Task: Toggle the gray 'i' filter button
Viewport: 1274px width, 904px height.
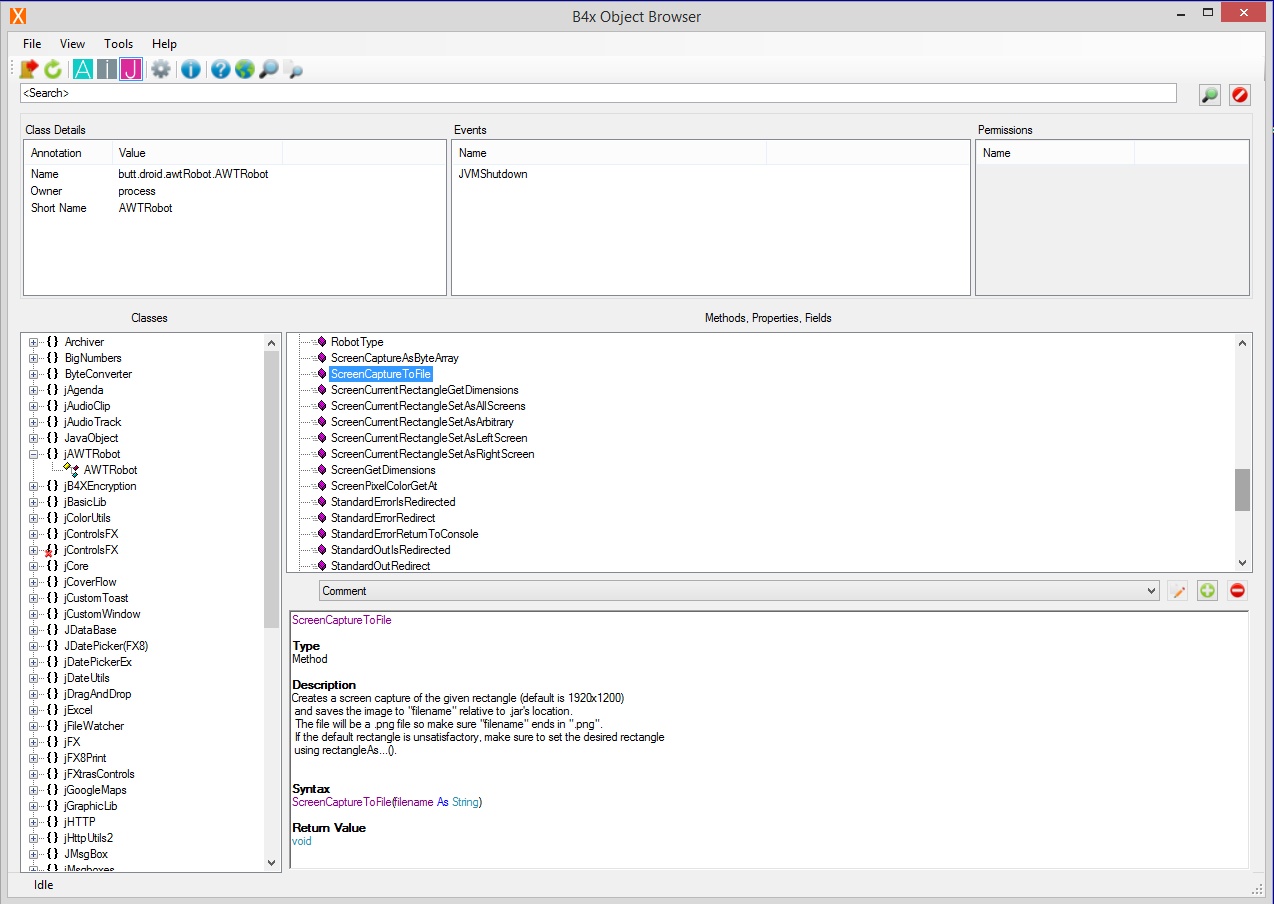Action: (x=106, y=69)
